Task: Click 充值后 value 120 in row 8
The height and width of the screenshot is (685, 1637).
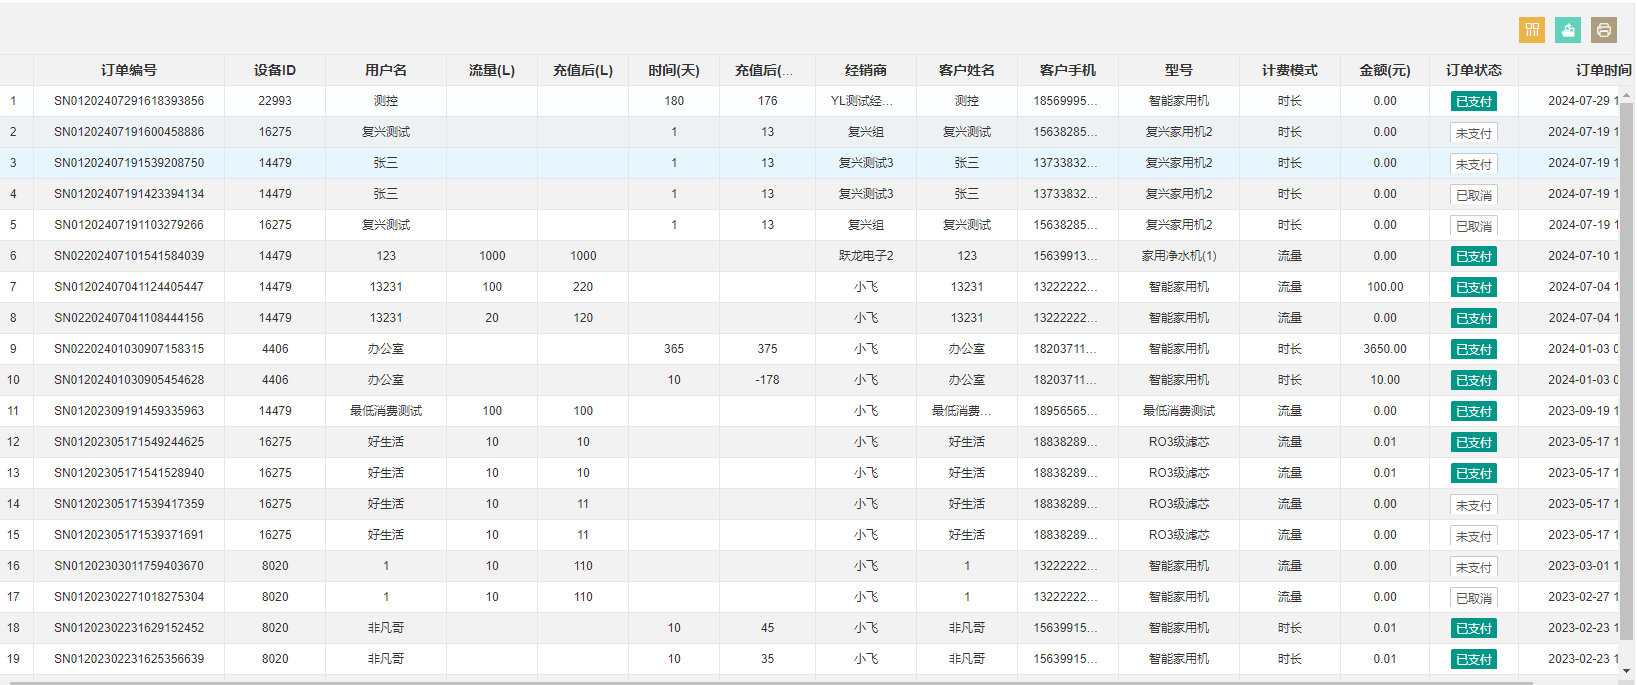Action: (583, 318)
